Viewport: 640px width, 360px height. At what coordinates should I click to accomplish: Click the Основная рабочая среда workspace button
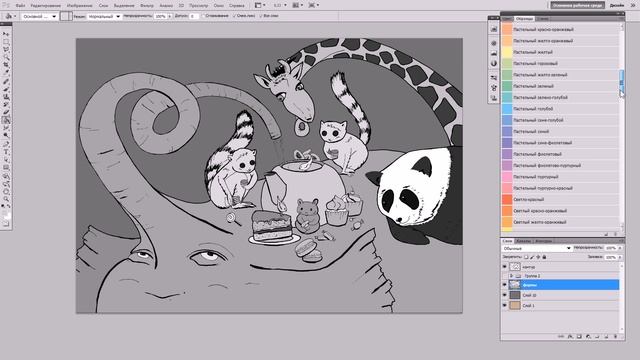577,5
